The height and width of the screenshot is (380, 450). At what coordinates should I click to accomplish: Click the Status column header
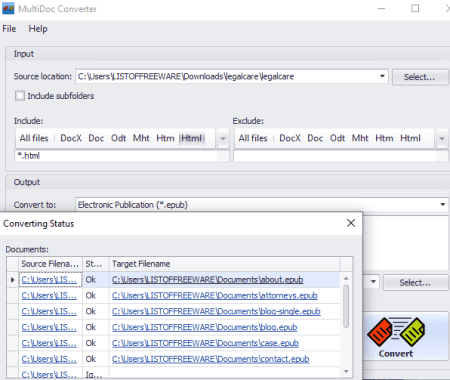[96, 264]
